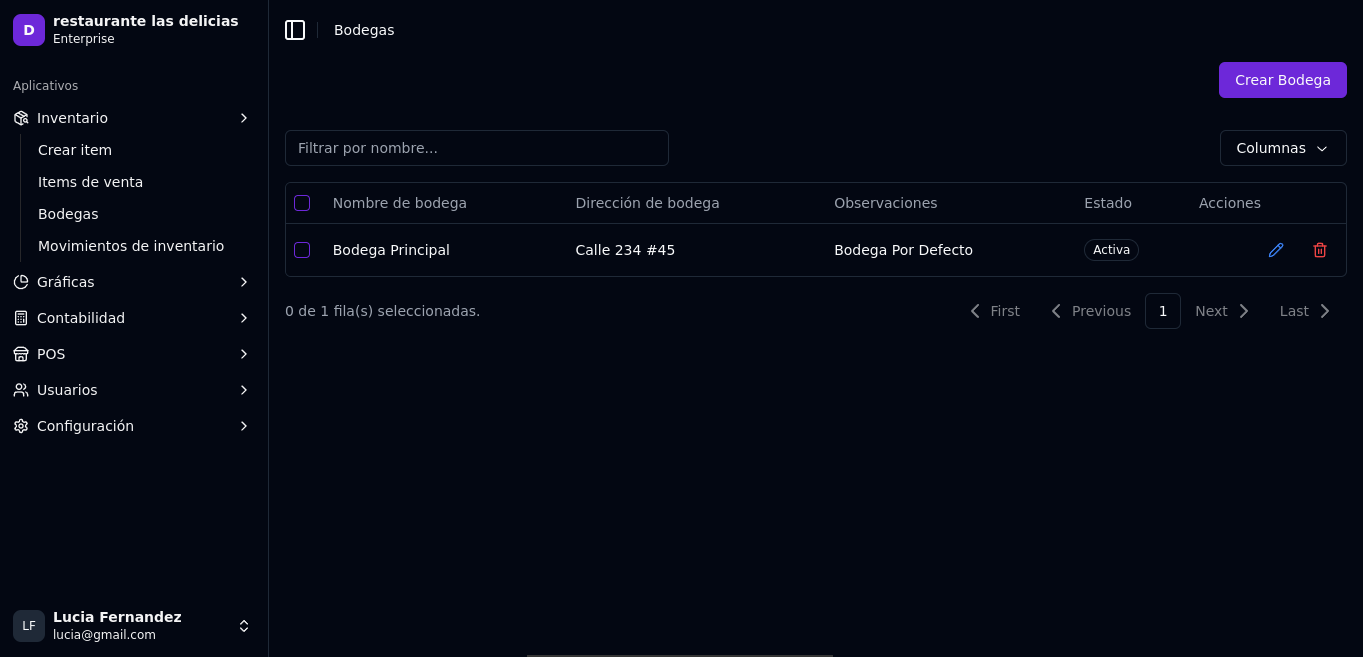The image size is (1363, 657).
Task: Select the Bodega Principal row checkbox
Action: [302, 250]
